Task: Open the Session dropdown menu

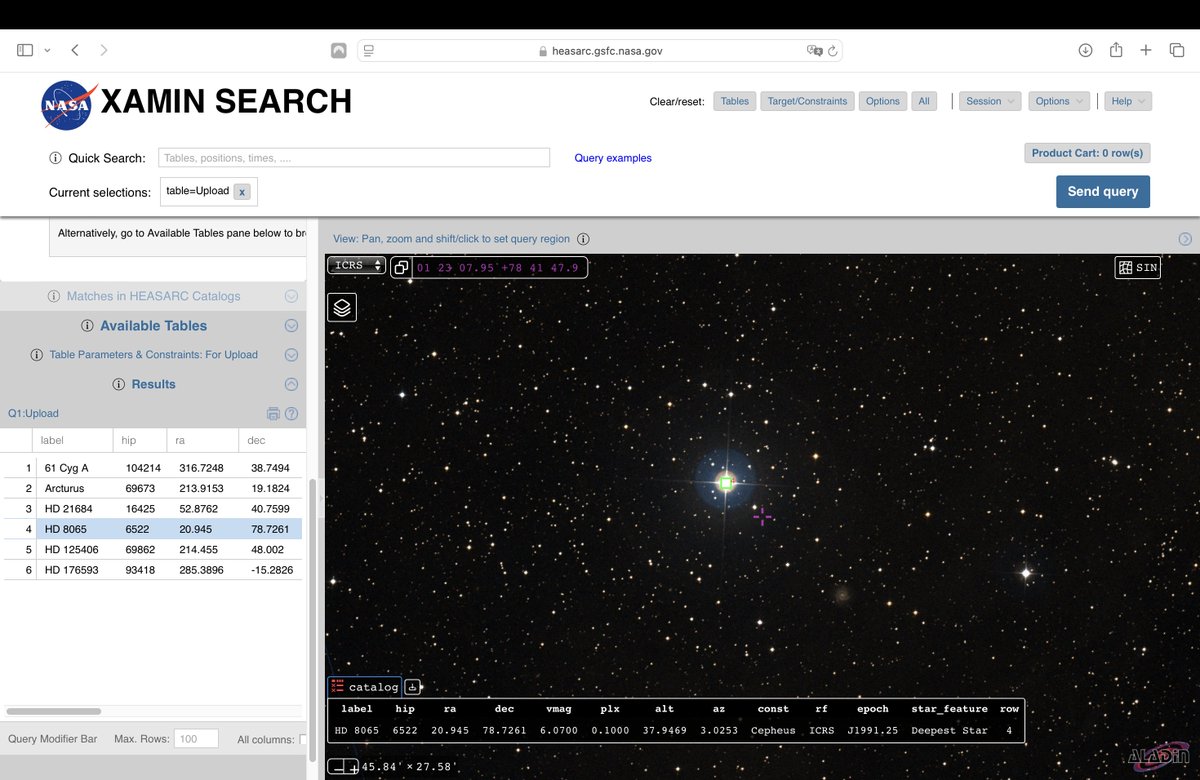Action: tap(990, 101)
